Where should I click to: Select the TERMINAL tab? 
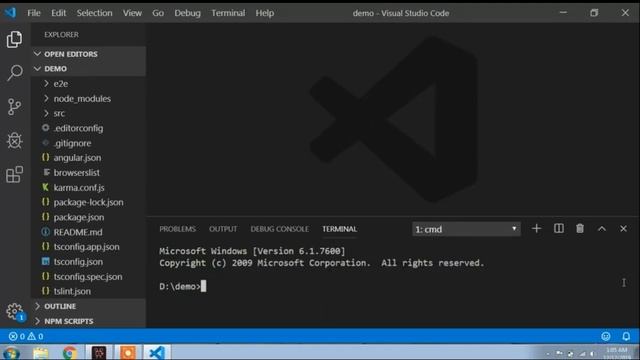[x=339, y=229]
